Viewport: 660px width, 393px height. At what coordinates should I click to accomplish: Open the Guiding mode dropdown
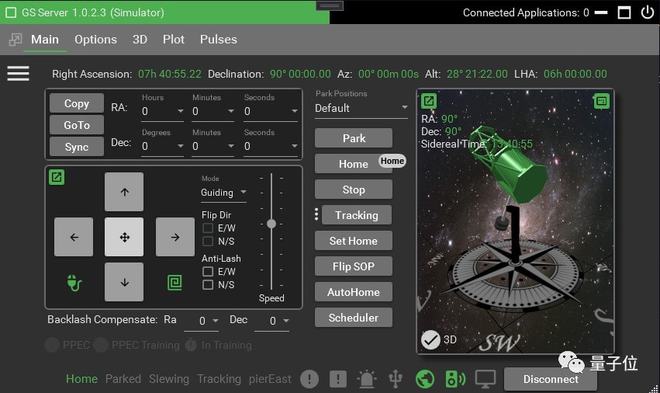click(224, 192)
